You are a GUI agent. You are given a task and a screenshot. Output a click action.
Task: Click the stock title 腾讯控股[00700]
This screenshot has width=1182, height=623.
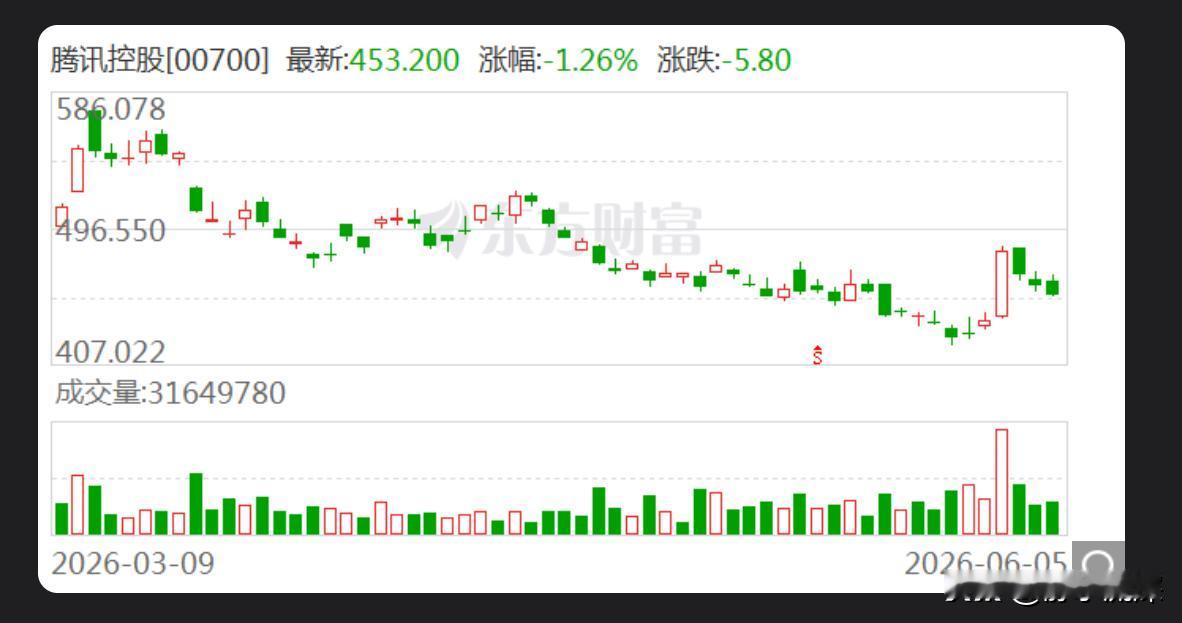click(x=160, y=60)
